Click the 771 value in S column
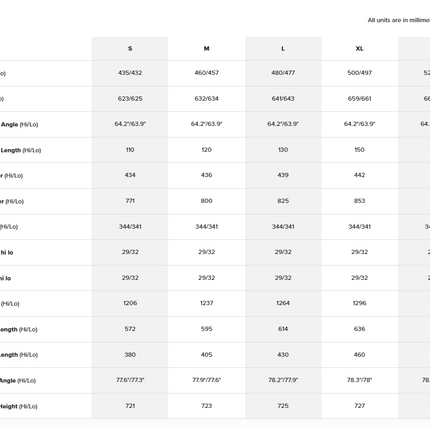 [x=130, y=201]
